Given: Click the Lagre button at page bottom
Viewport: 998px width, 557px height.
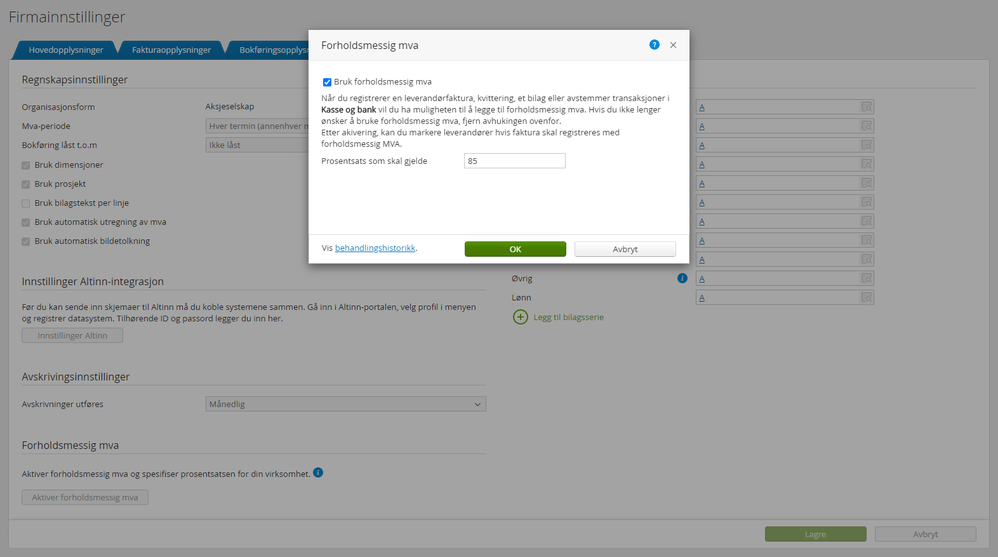Looking at the screenshot, I should click(x=815, y=534).
